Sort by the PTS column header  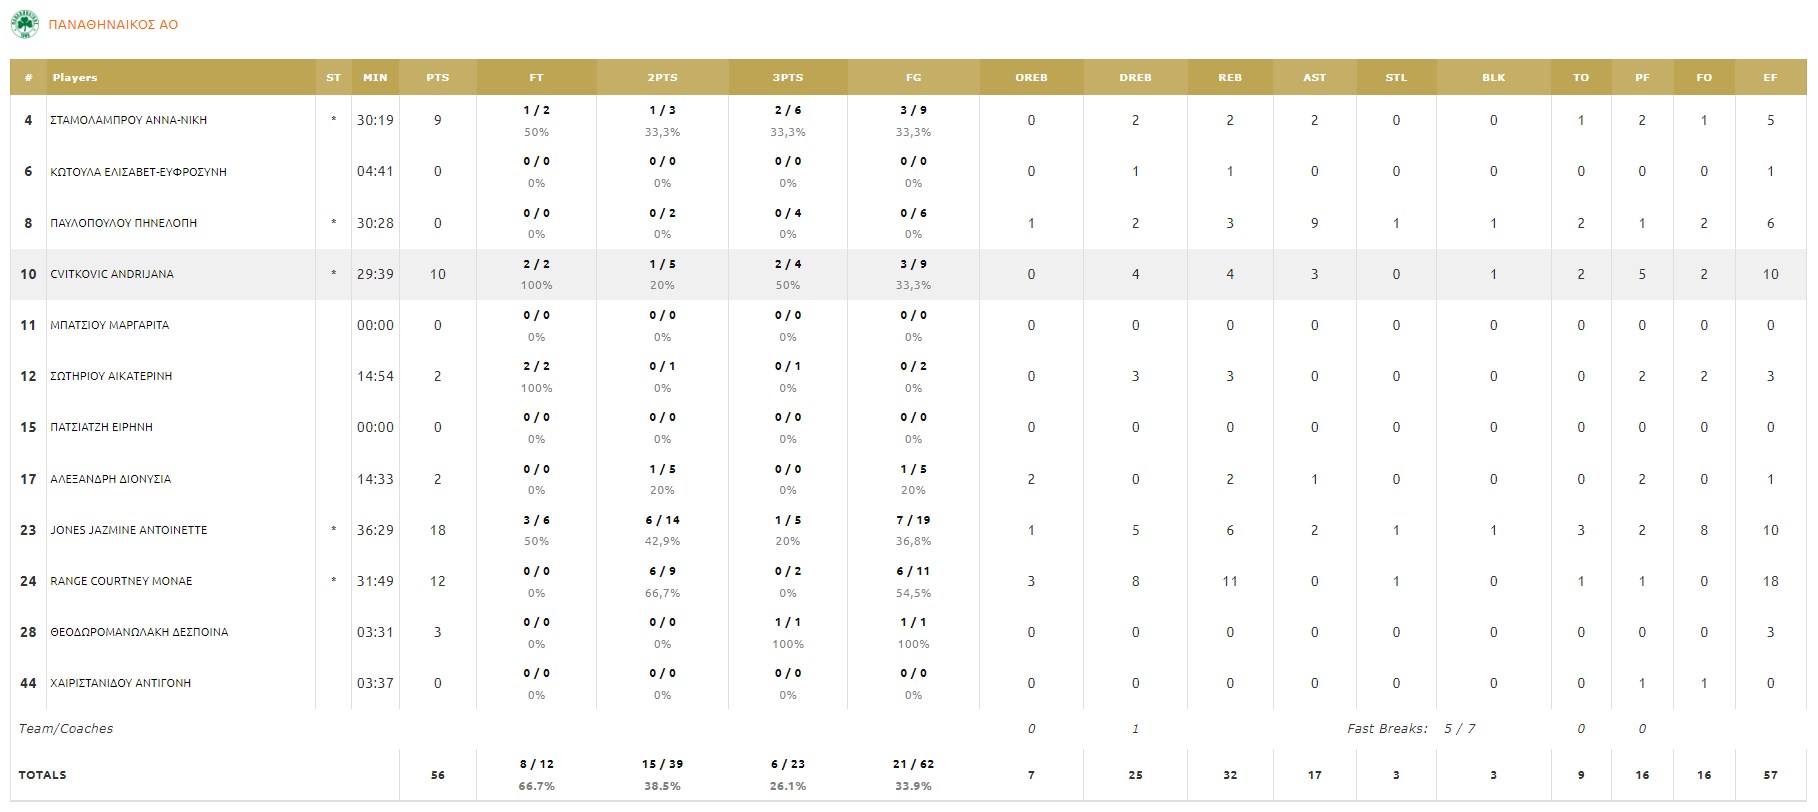[437, 77]
